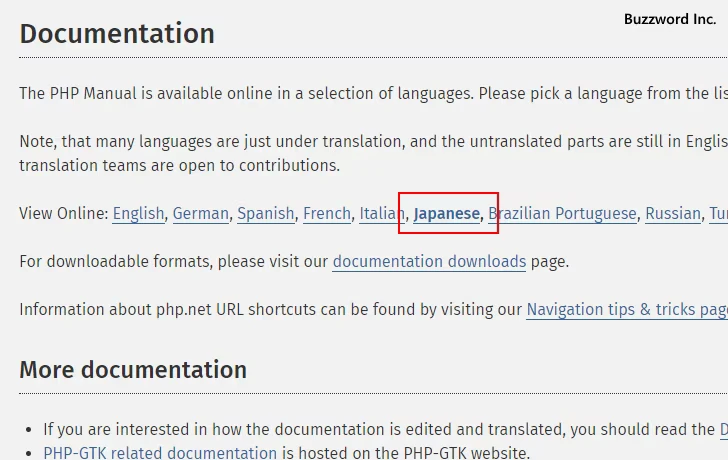Viewport: 728px width, 460px height.
Task: Open Navigation tips & tricks page
Action: (627, 310)
